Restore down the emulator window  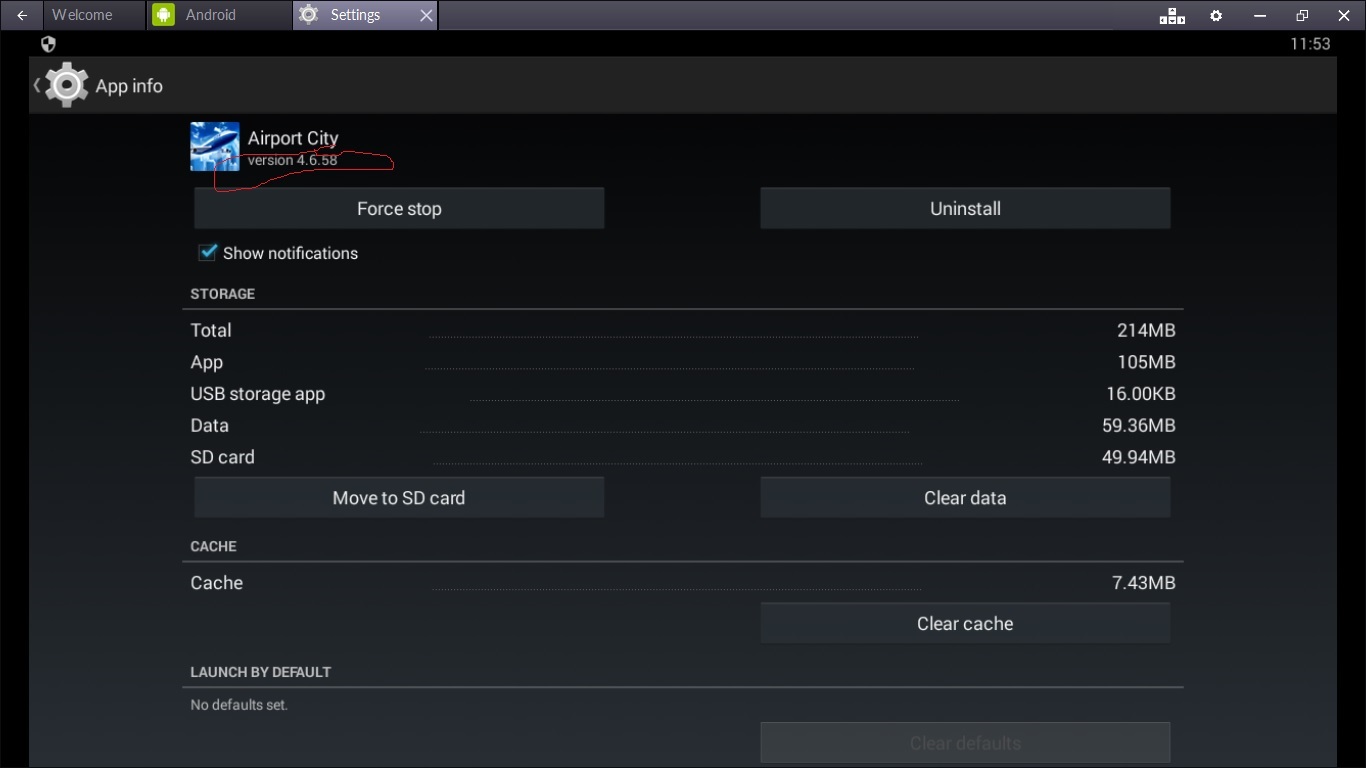click(1302, 15)
